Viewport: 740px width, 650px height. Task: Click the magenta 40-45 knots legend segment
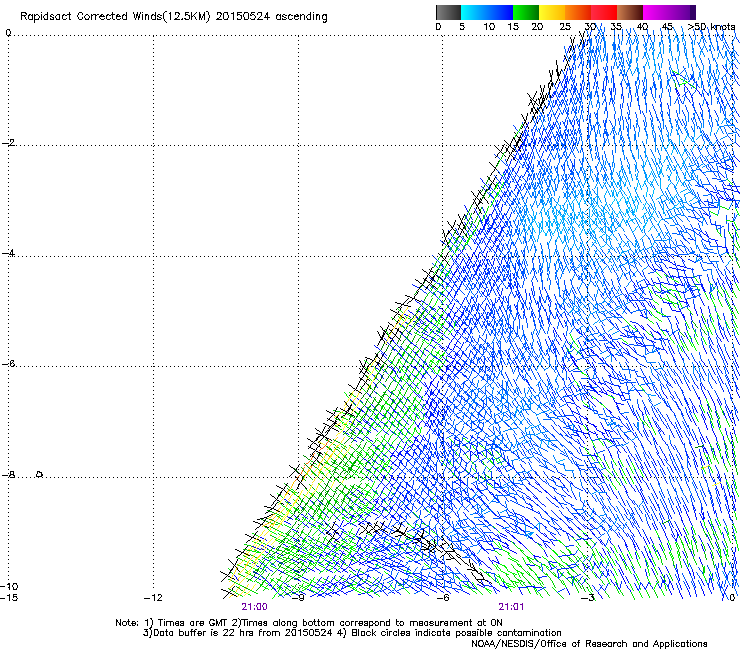pyautogui.click(x=656, y=12)
